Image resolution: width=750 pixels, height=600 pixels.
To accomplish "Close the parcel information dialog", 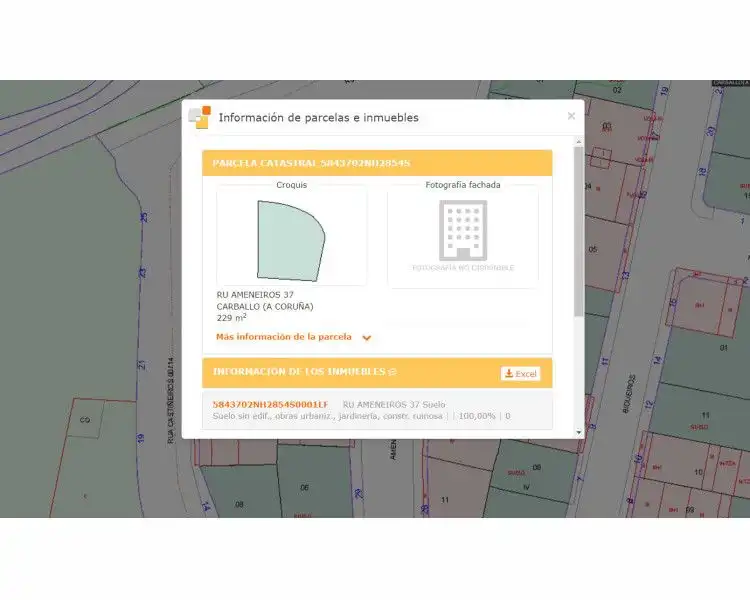I will pyautogui.click(x=571, y=116).
